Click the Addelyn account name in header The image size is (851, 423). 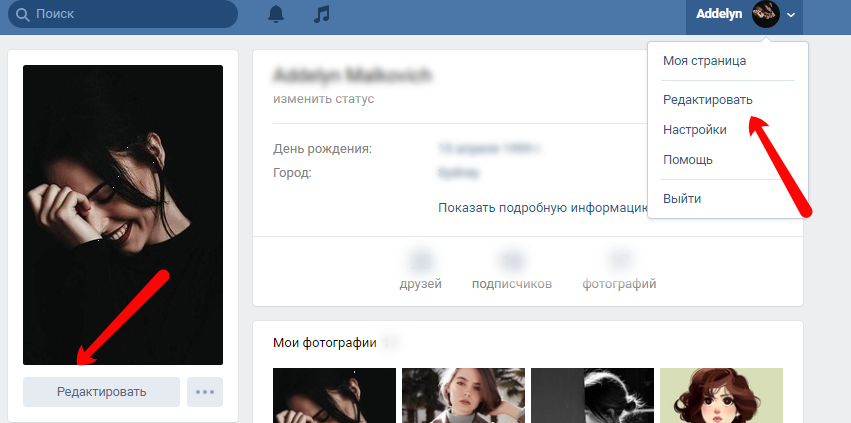[x=720, y=14]
